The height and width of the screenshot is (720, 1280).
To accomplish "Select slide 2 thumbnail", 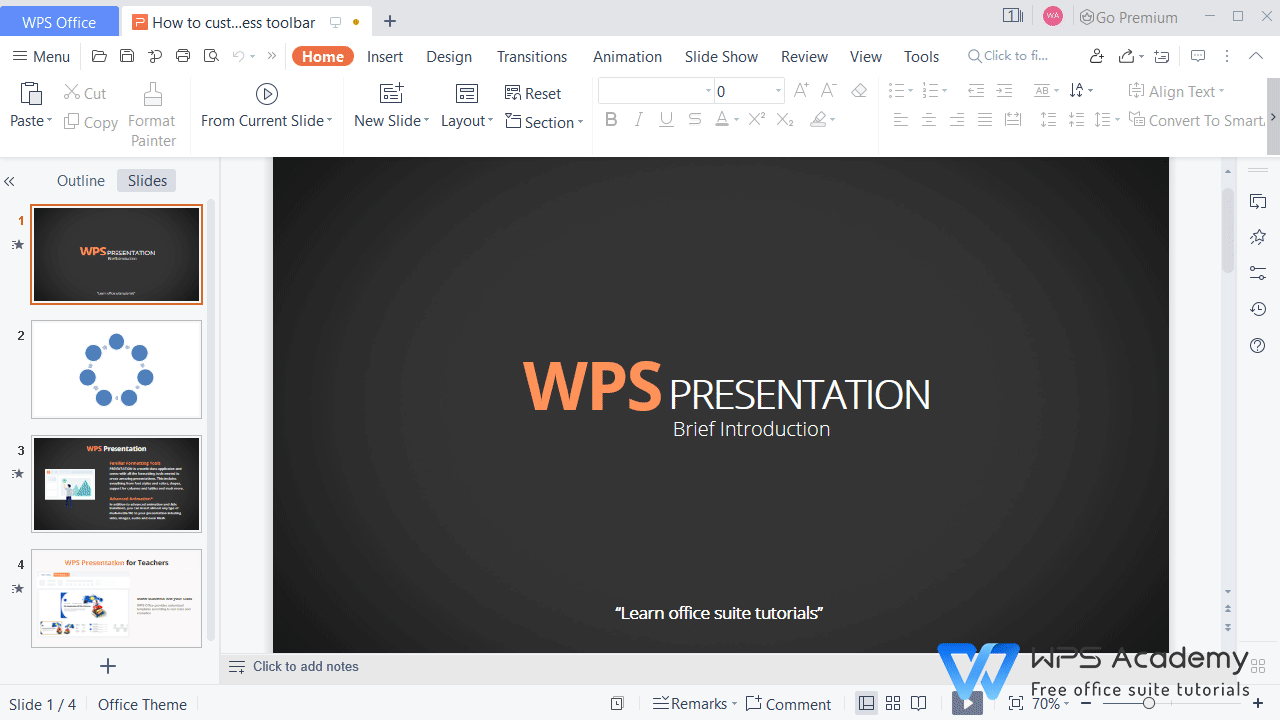I will pos(116,369).
